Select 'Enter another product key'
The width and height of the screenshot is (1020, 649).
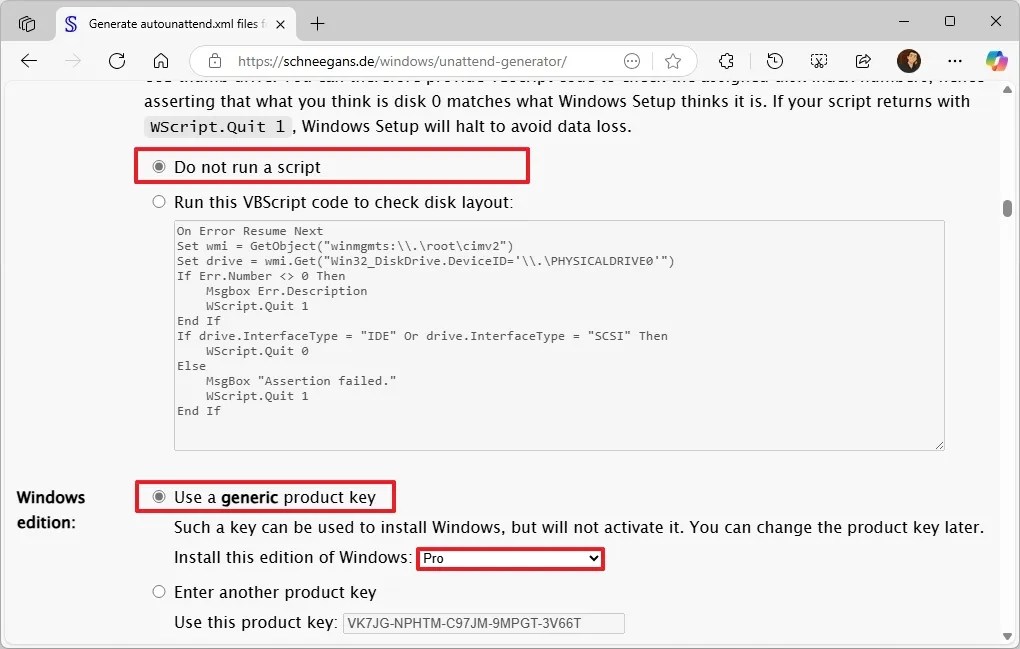coord(158,592)
